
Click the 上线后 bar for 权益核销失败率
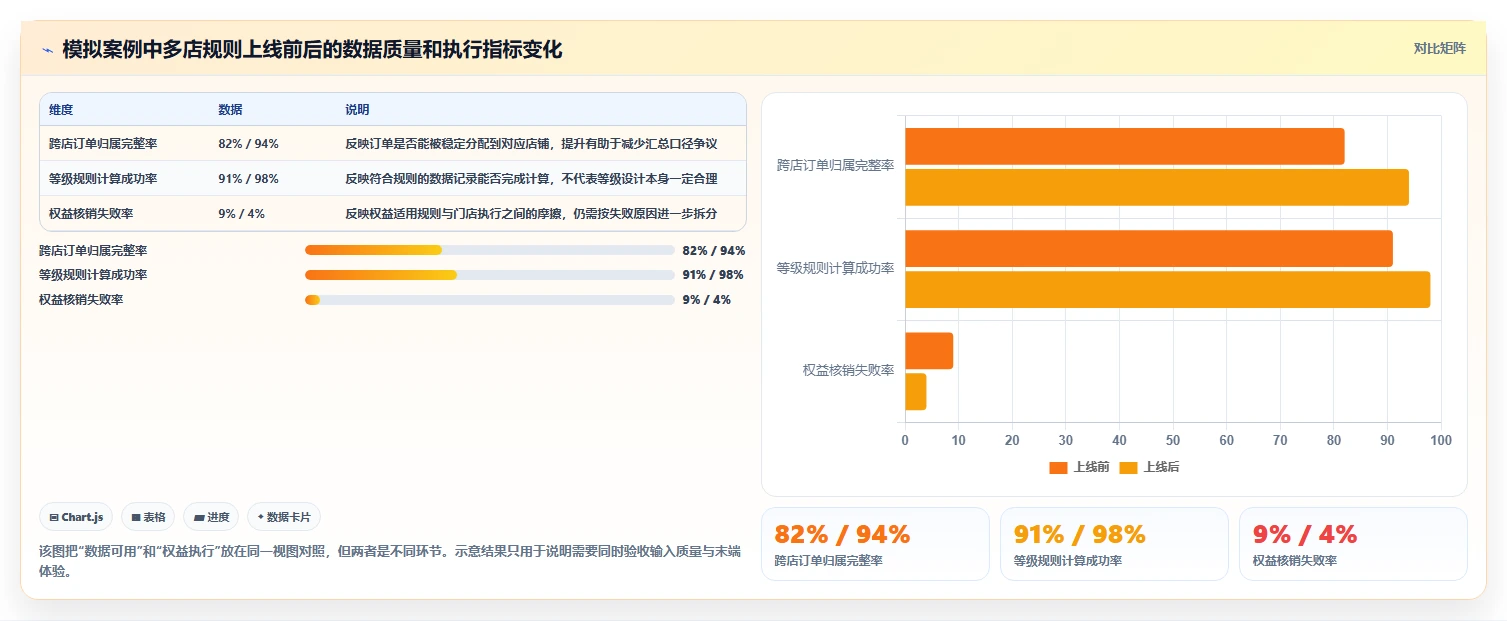pos(916,392)
